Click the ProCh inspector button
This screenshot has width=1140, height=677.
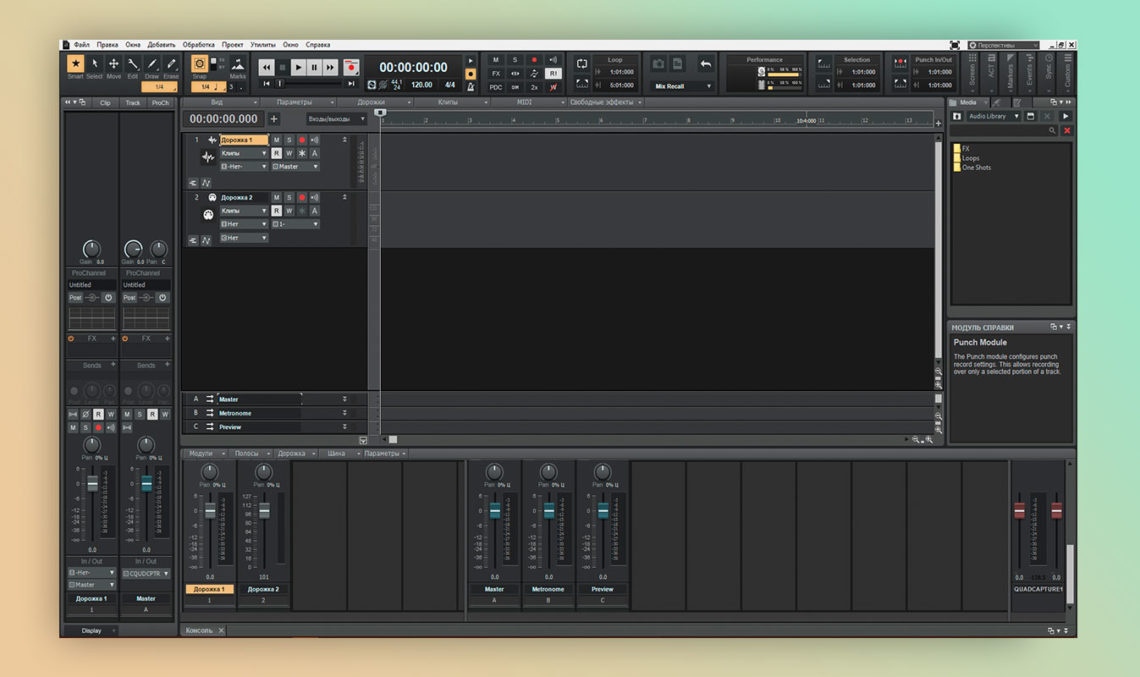[160, 103]
